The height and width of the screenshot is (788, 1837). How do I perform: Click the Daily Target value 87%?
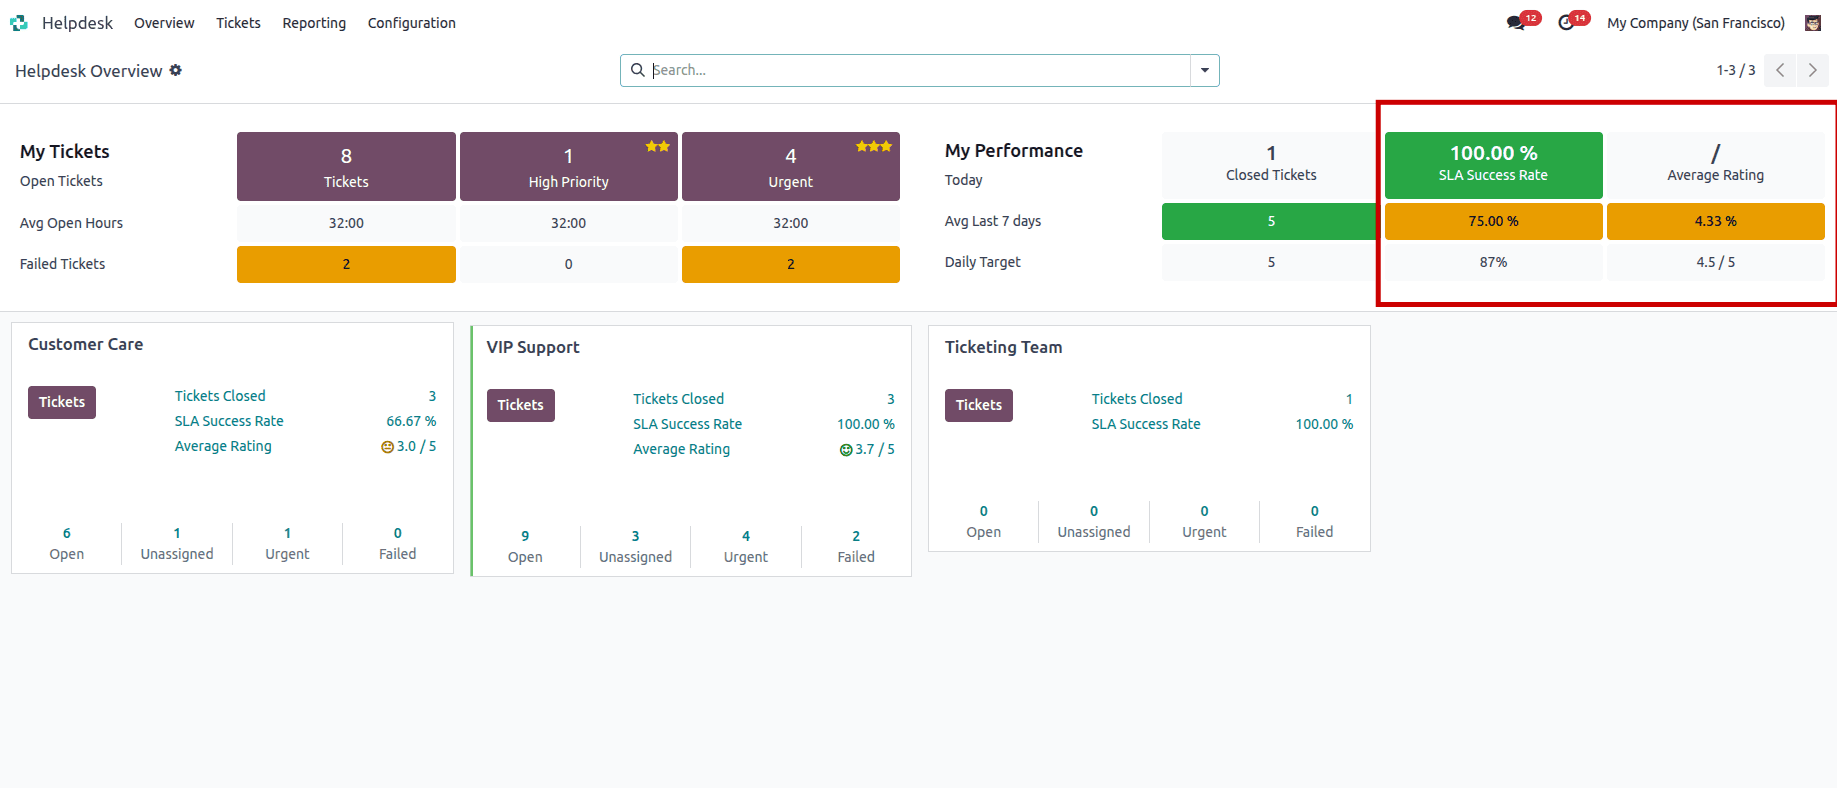click(1493, 262)
